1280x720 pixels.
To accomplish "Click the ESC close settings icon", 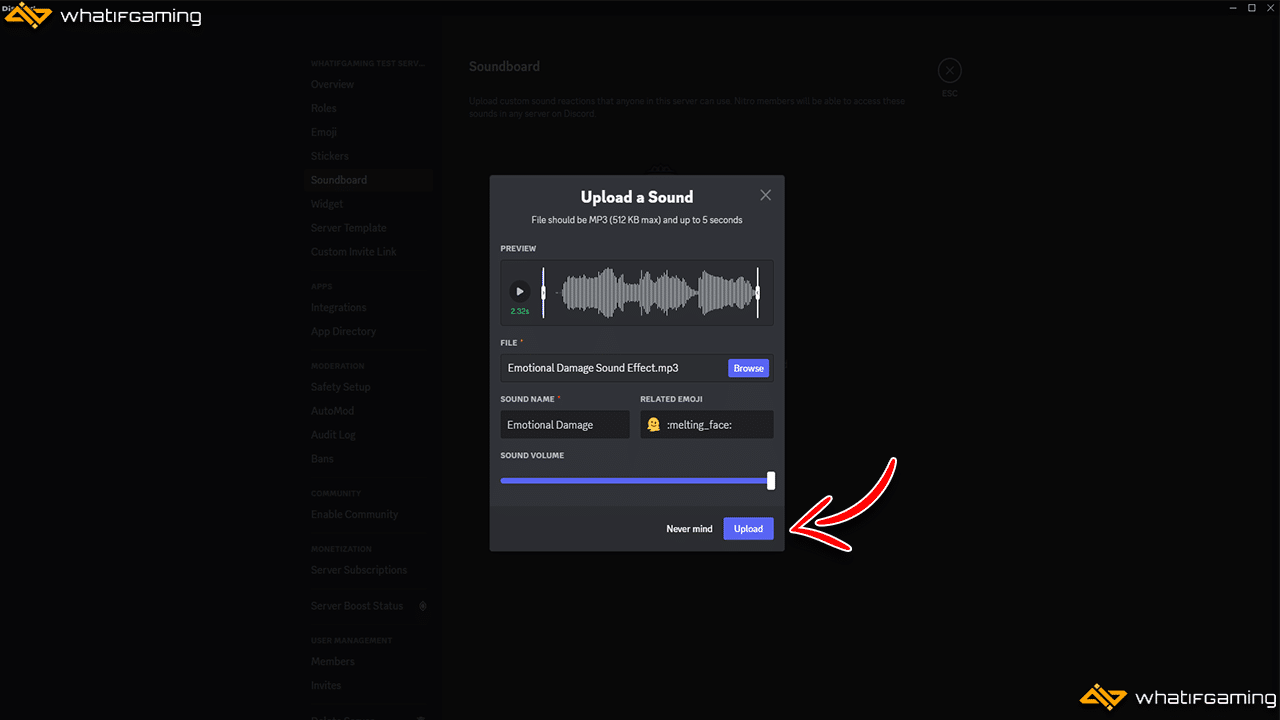I will (949, 71).
